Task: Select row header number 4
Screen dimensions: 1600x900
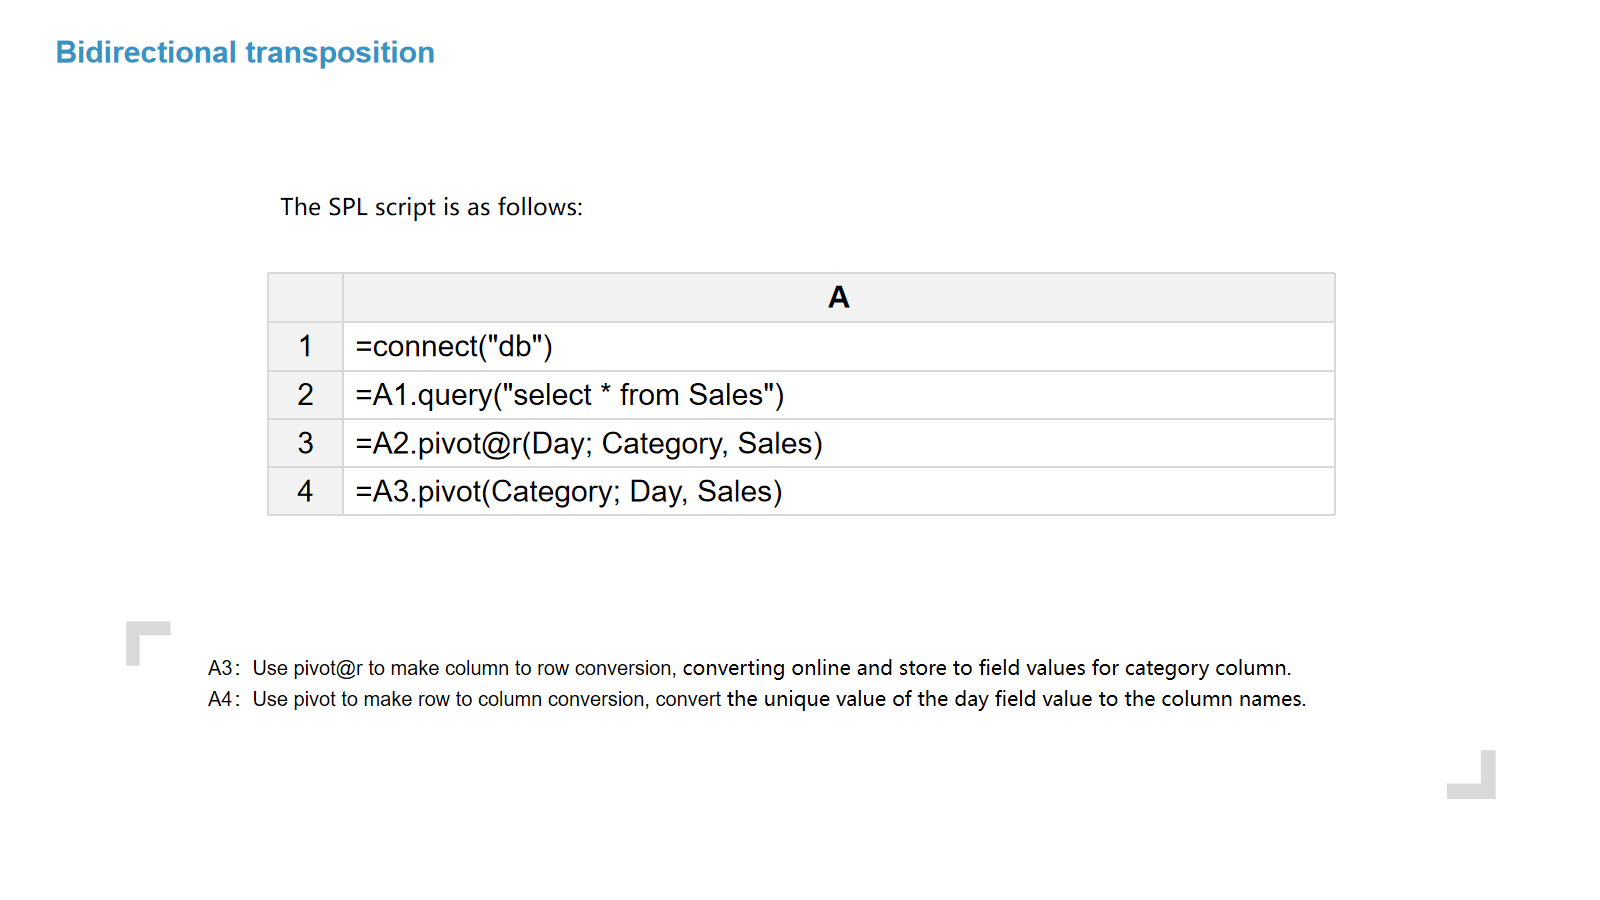Action: pyautogui.click(x=305, y=491)
